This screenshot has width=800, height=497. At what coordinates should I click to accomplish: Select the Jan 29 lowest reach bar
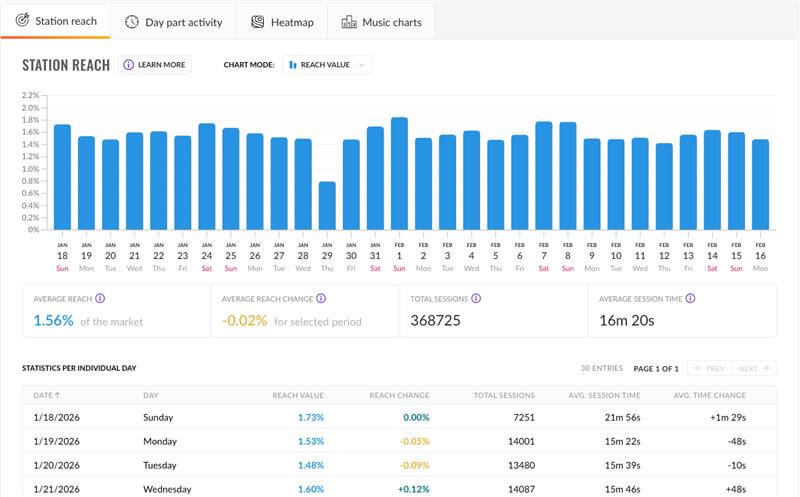click(326, 205)
